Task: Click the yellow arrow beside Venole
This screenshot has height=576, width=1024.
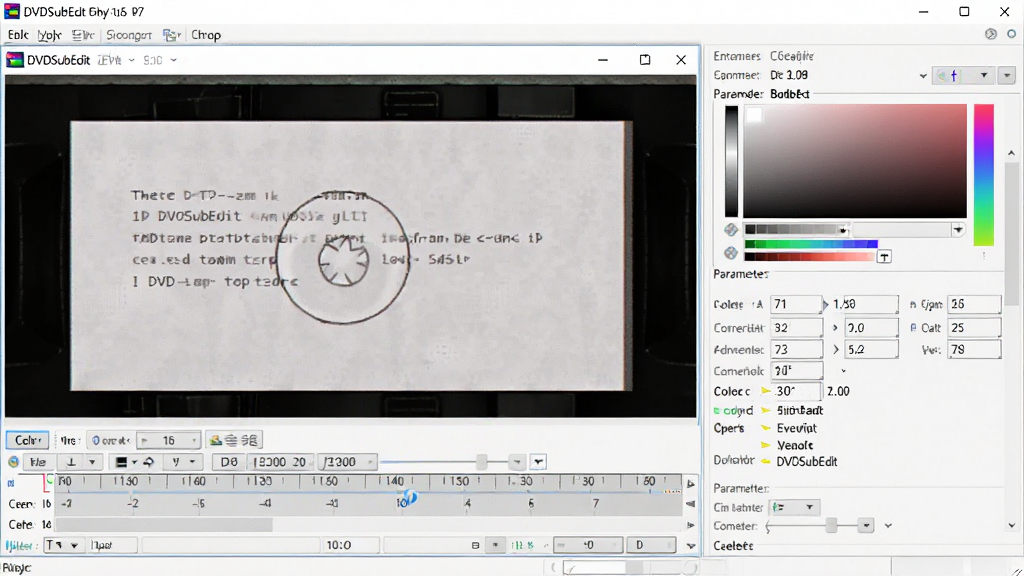Action: pos(766,445)
